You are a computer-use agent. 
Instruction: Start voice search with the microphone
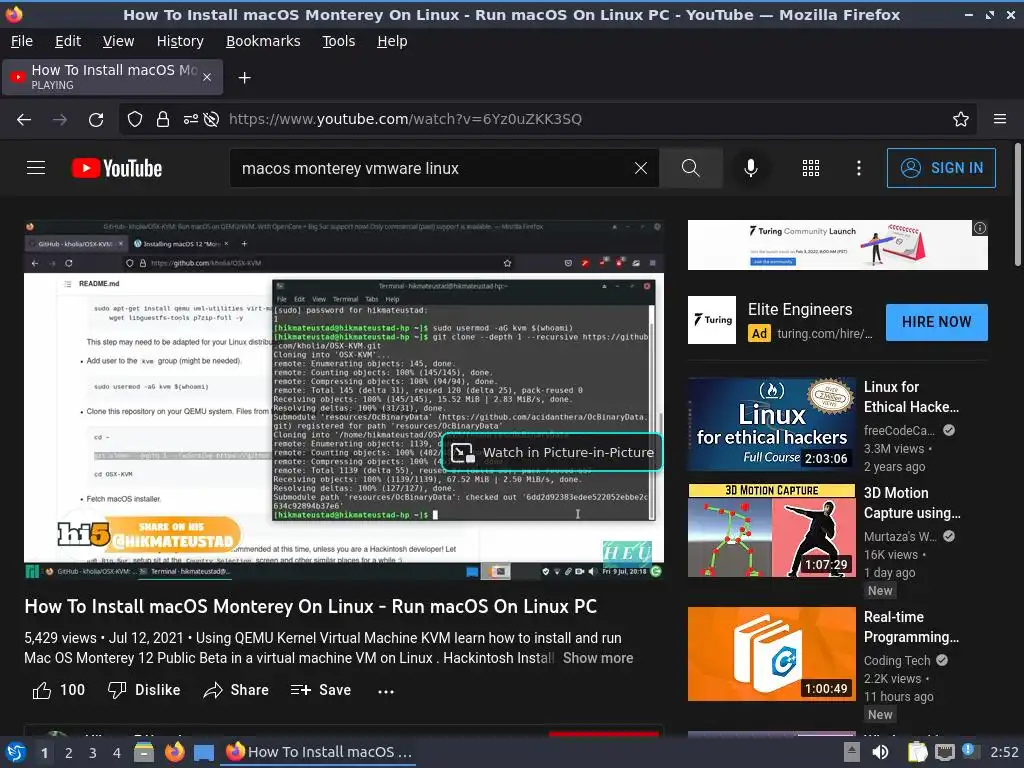coord(751,168)
